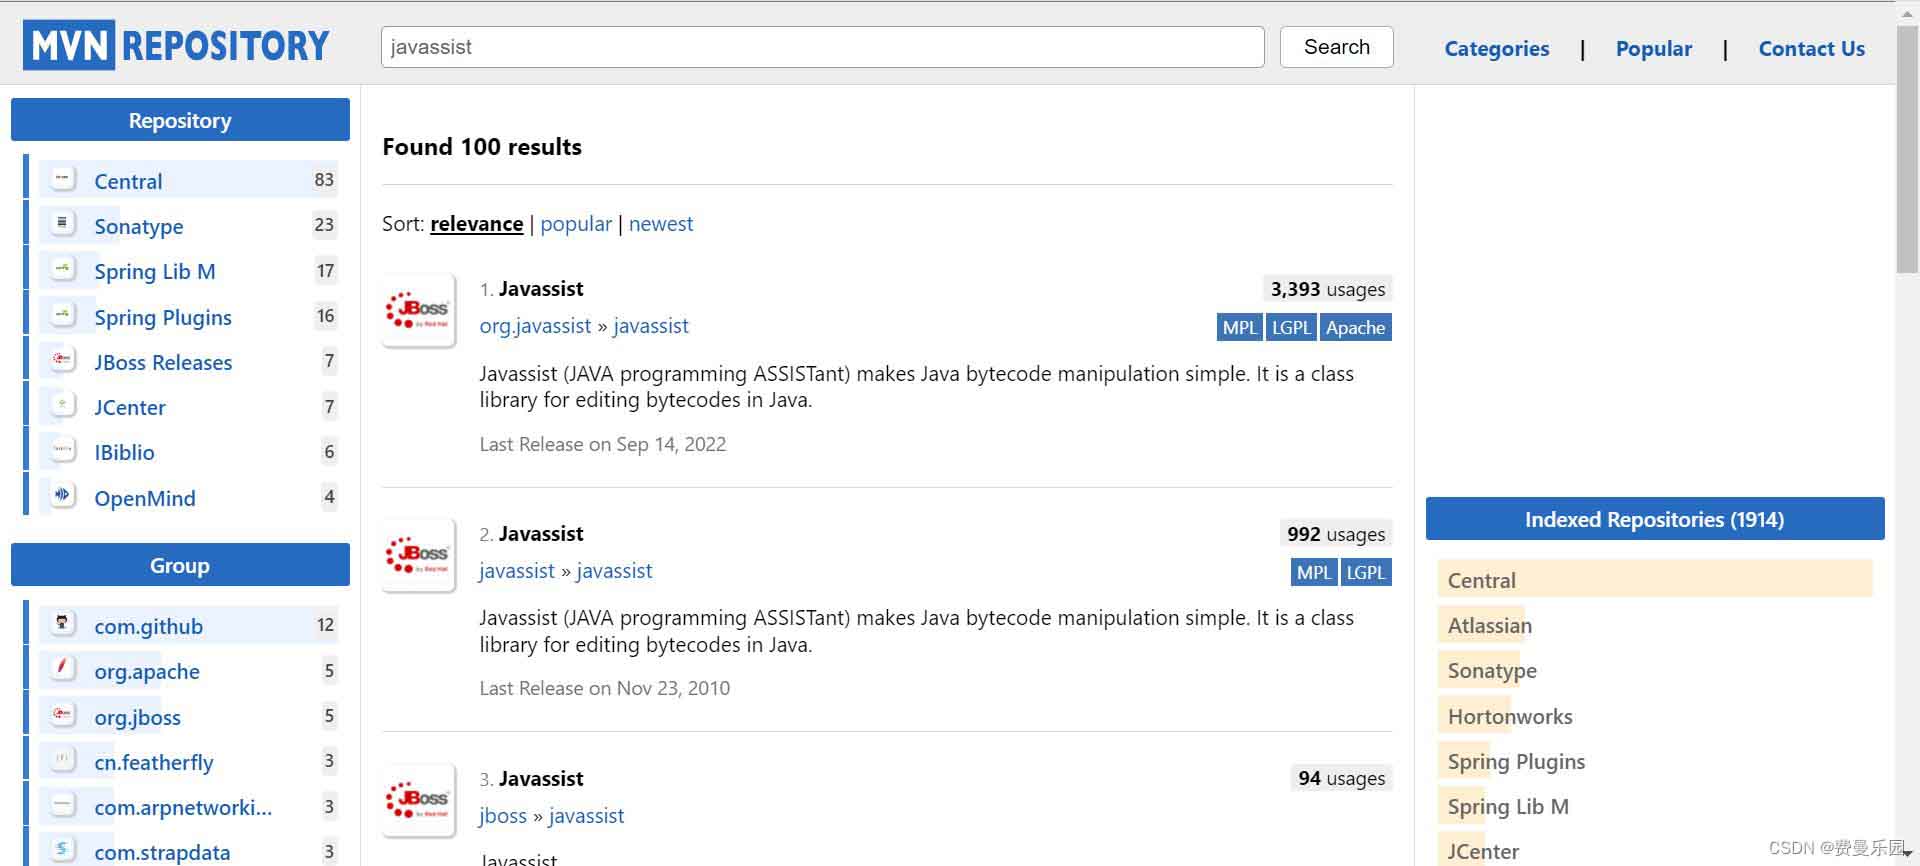1920x866 pixels.
Task: Click the 94 usages badge
Action: [x=1341, y=778]
